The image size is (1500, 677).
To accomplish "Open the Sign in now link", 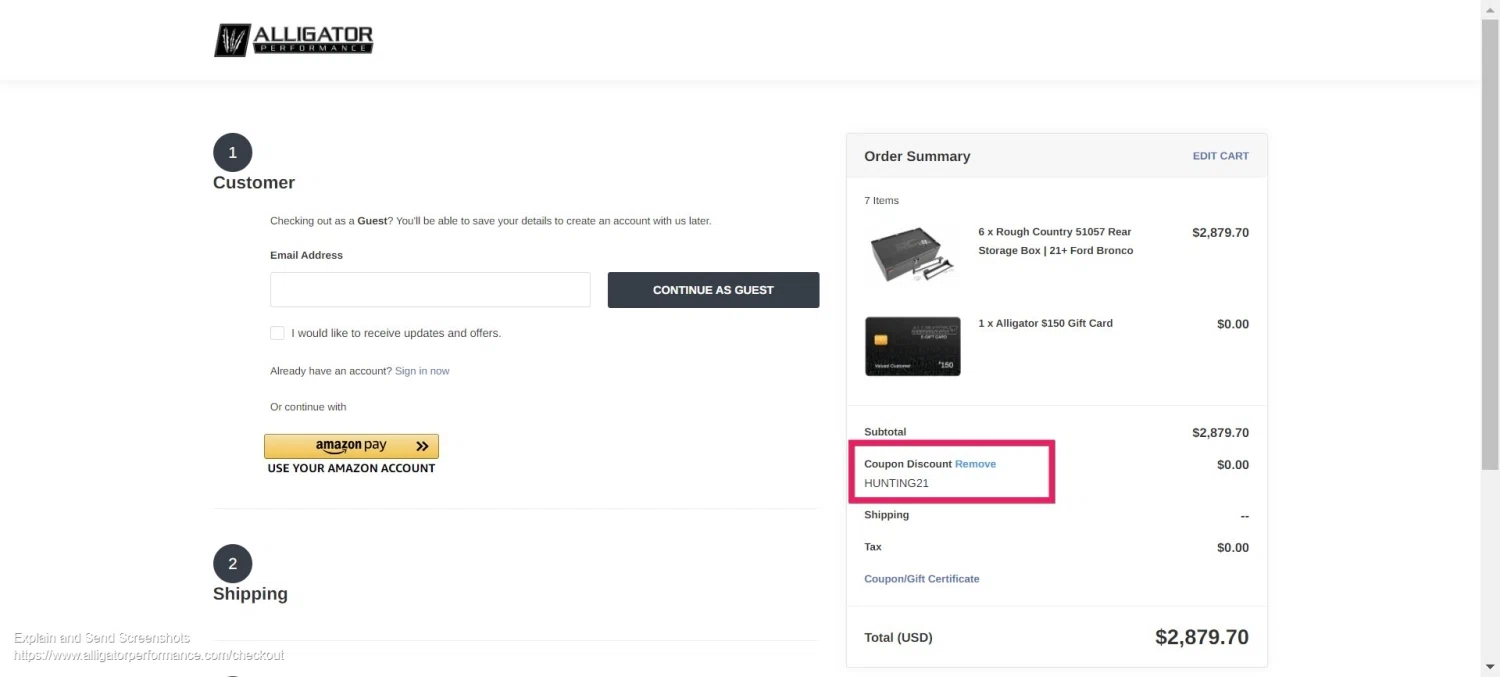I will pos(422,371).
